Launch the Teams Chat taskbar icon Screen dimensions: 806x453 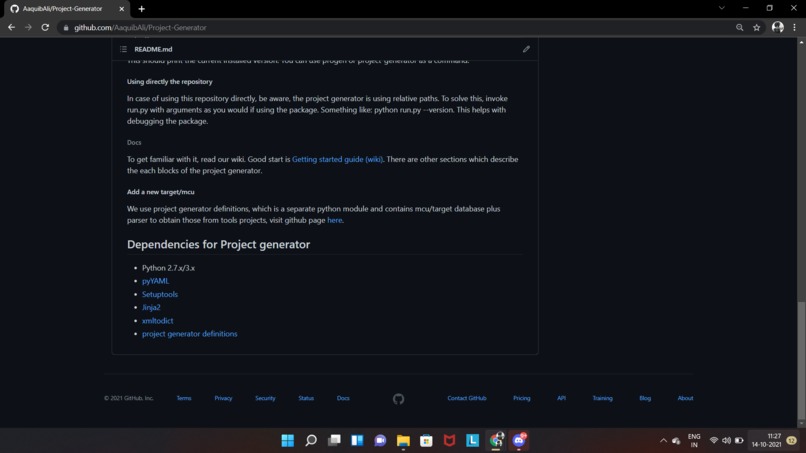(380, 441)
